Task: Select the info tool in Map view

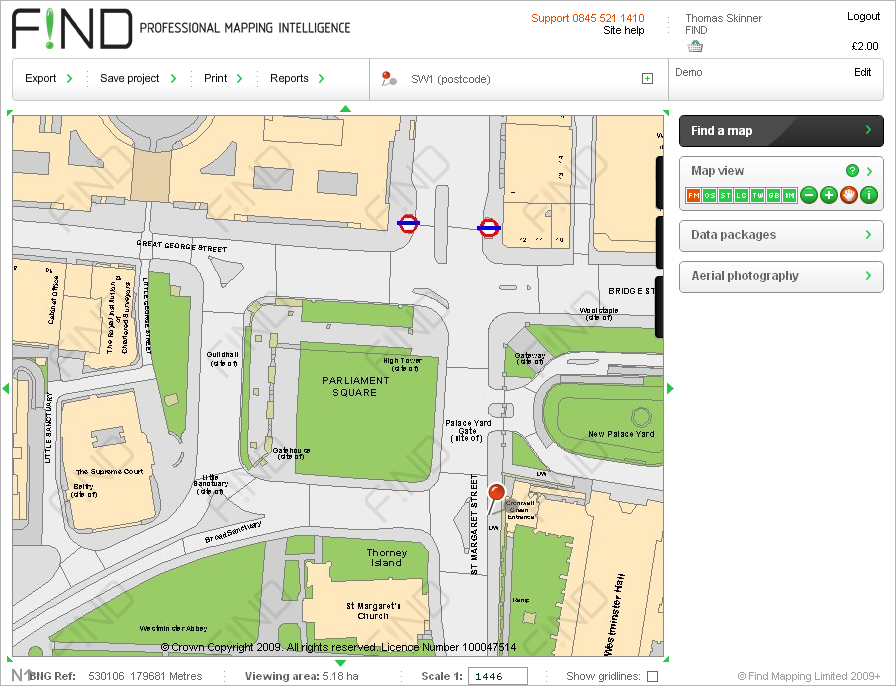Action: (x=869, y=196)
